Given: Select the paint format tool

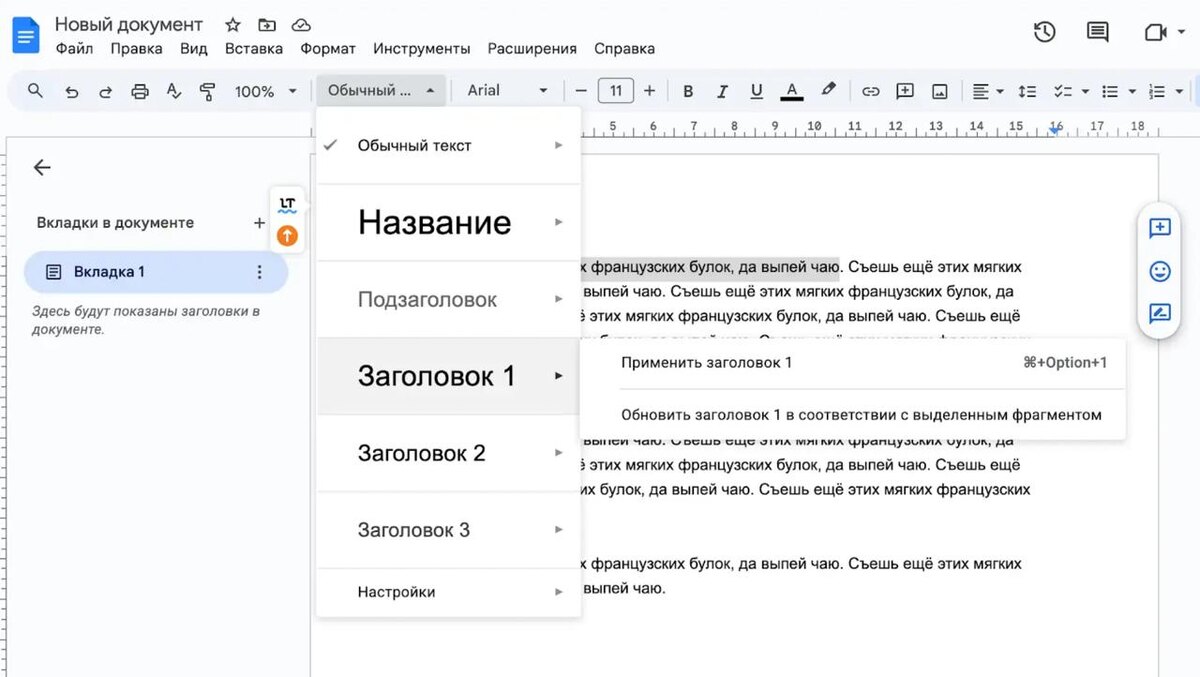Looking at the screenshot, I should [207, 90].
